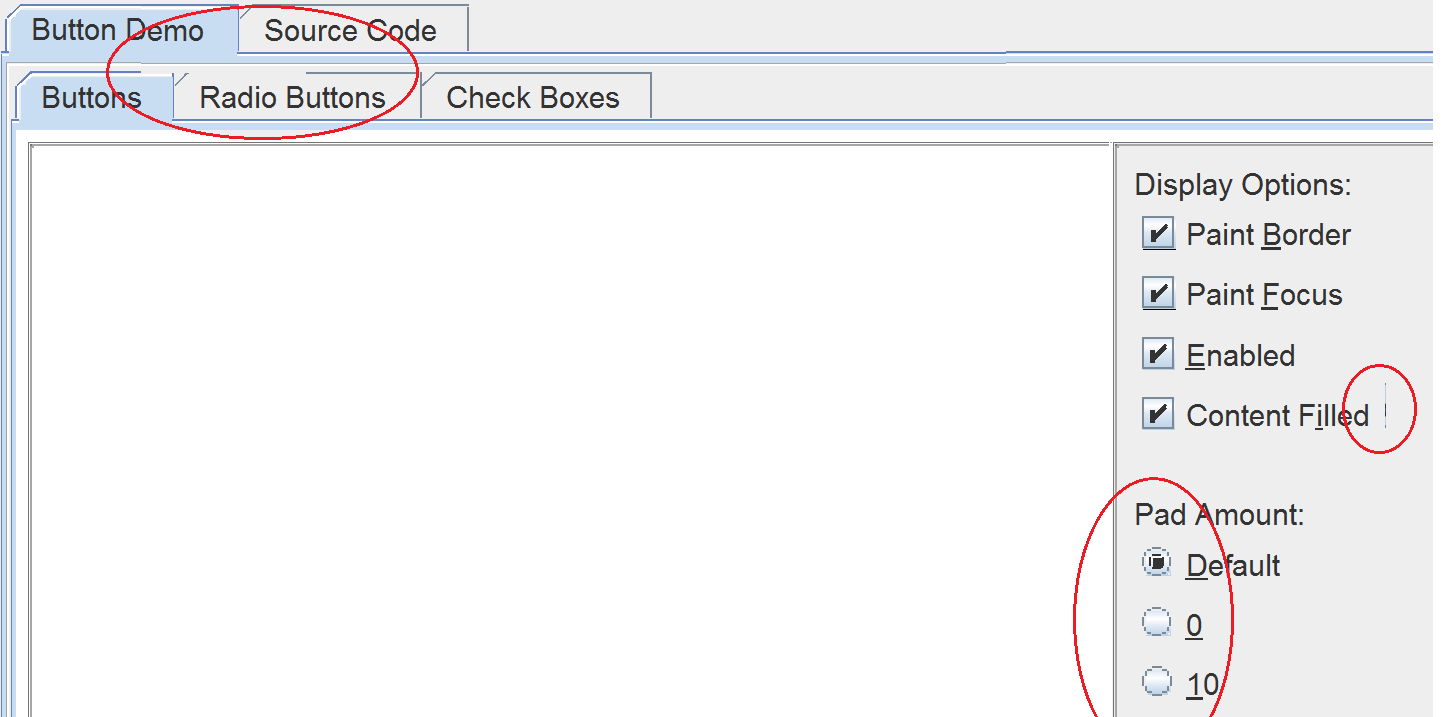Choose the 10 pad amount radio button
The width and height of the screenshot is (1450, 717).
[1157, 682]
